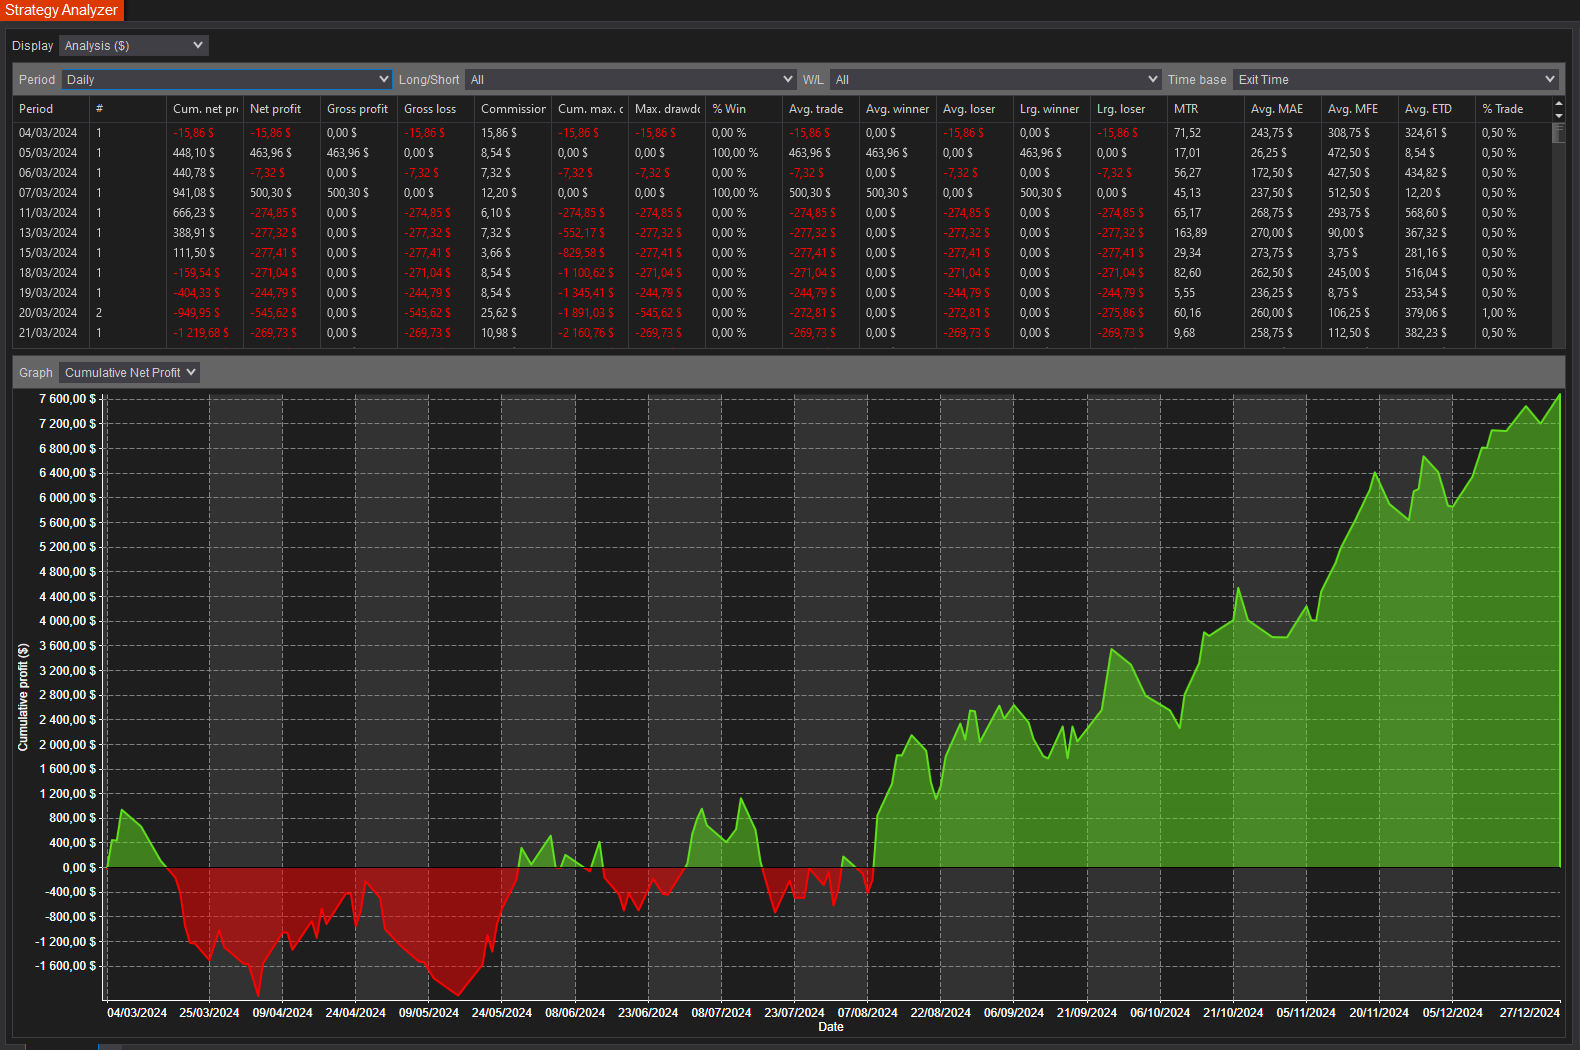The height and width of the screenshot is (1050, 1580).
Task: Open the Period Daily dropdown
Action: click(226, 80)
